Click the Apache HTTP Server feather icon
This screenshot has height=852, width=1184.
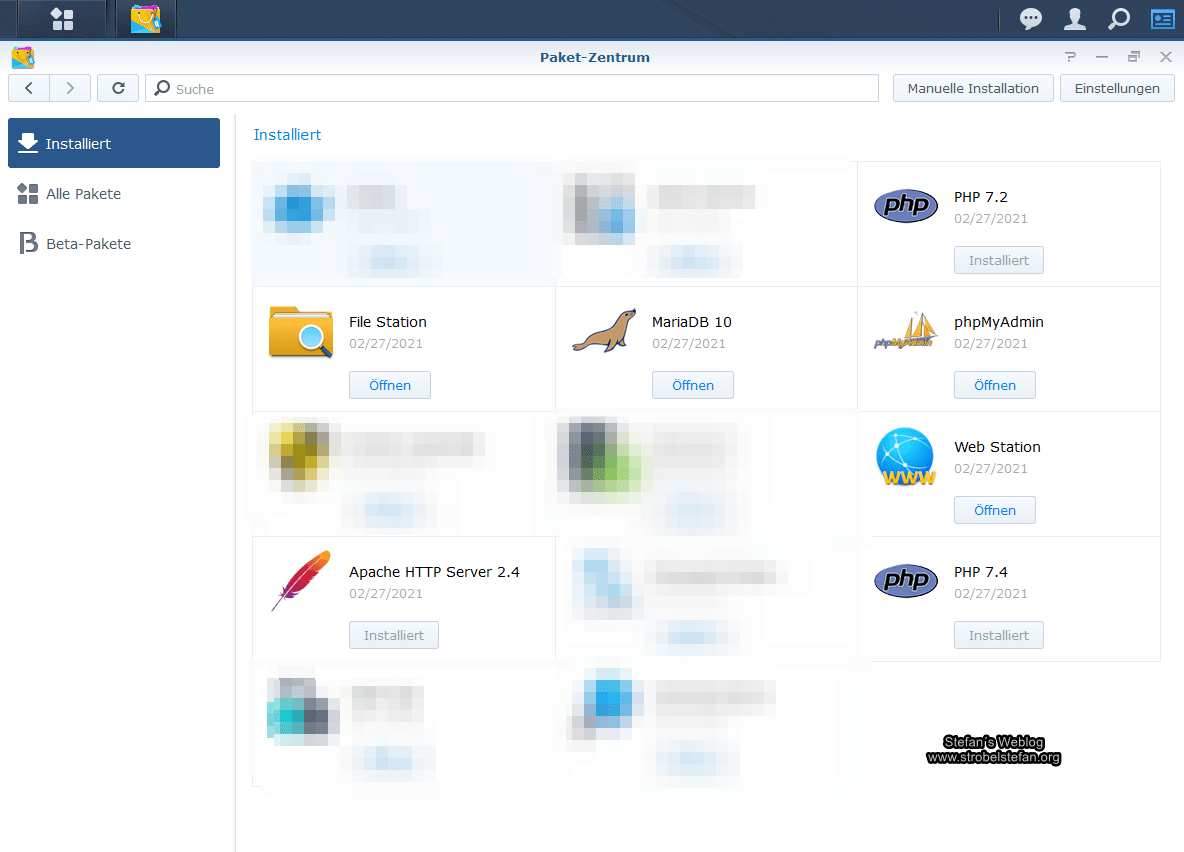coord(300,581)
